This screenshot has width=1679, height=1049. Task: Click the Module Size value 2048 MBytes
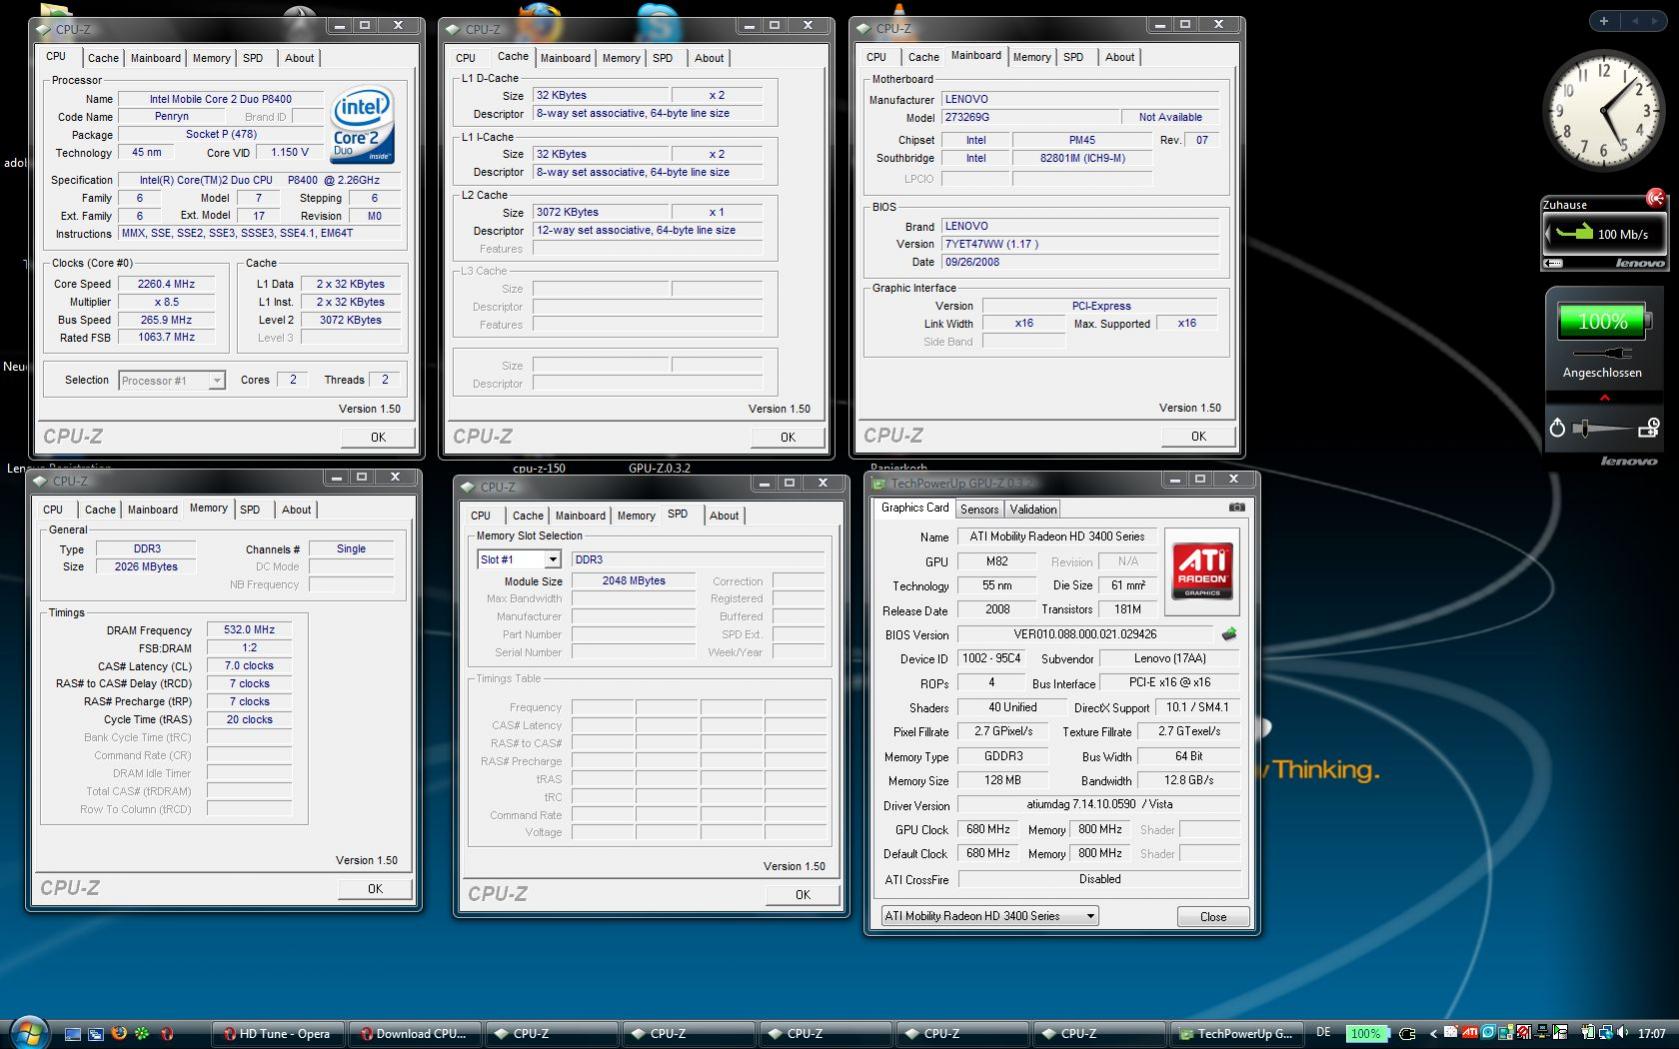click(x=634, y=581)
